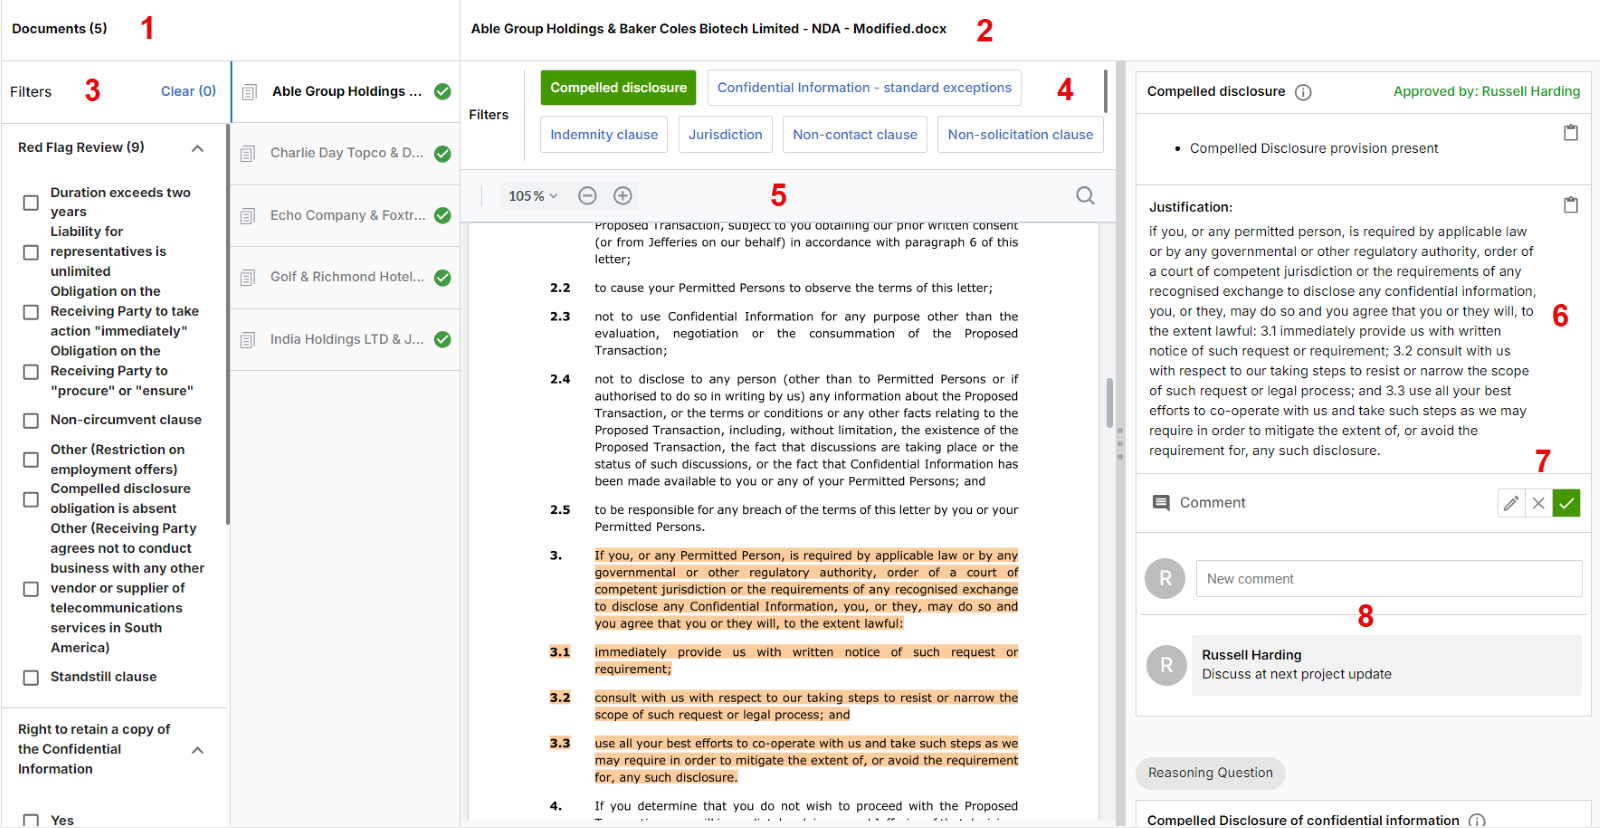Open Echo Company & Foxtr... document
1600x828 pixels.
tap(346, 216)
